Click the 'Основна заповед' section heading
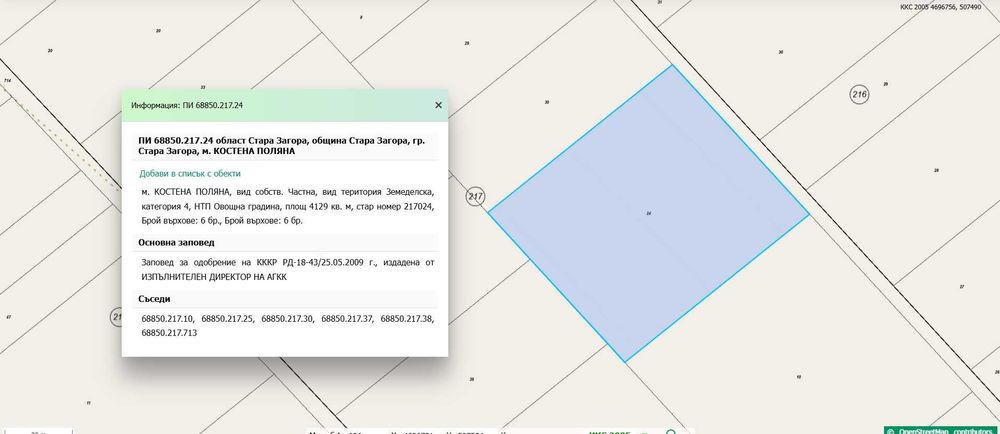The width and height of the screenshot is (1000, 434). pyautogui.click(x=176, y=243)
